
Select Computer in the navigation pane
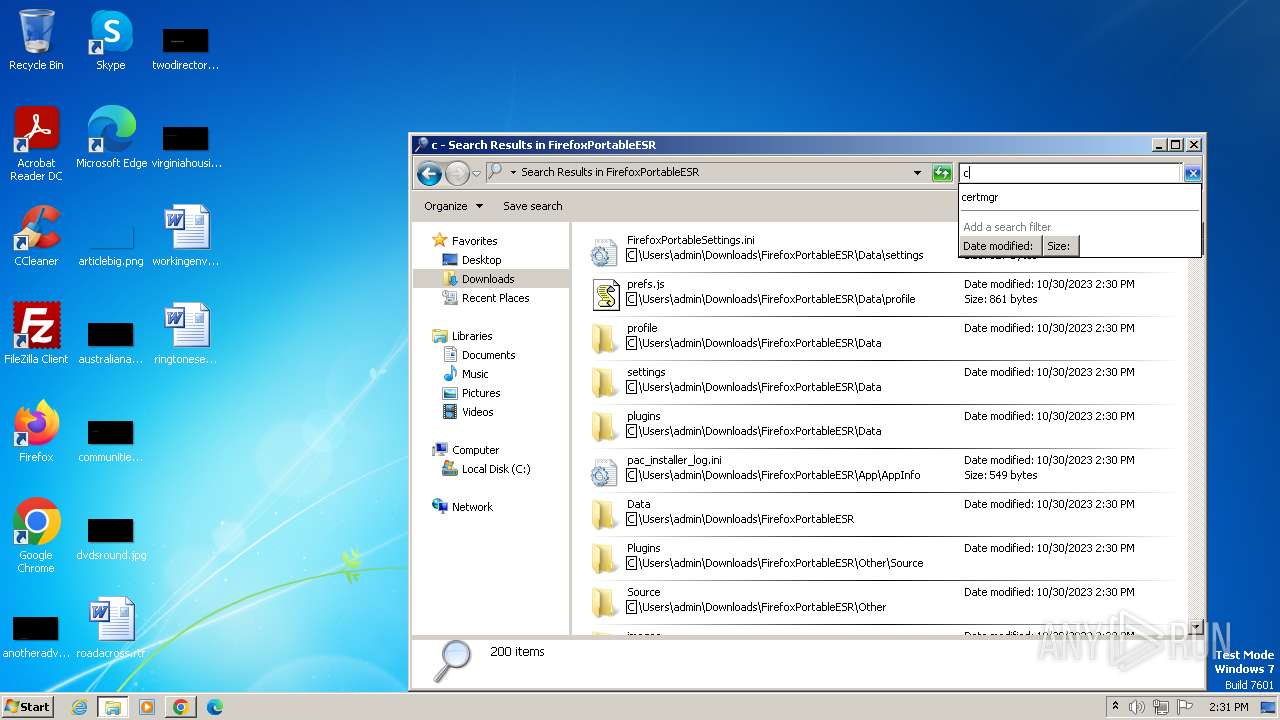pyautogui.click(x=475, y=450)
